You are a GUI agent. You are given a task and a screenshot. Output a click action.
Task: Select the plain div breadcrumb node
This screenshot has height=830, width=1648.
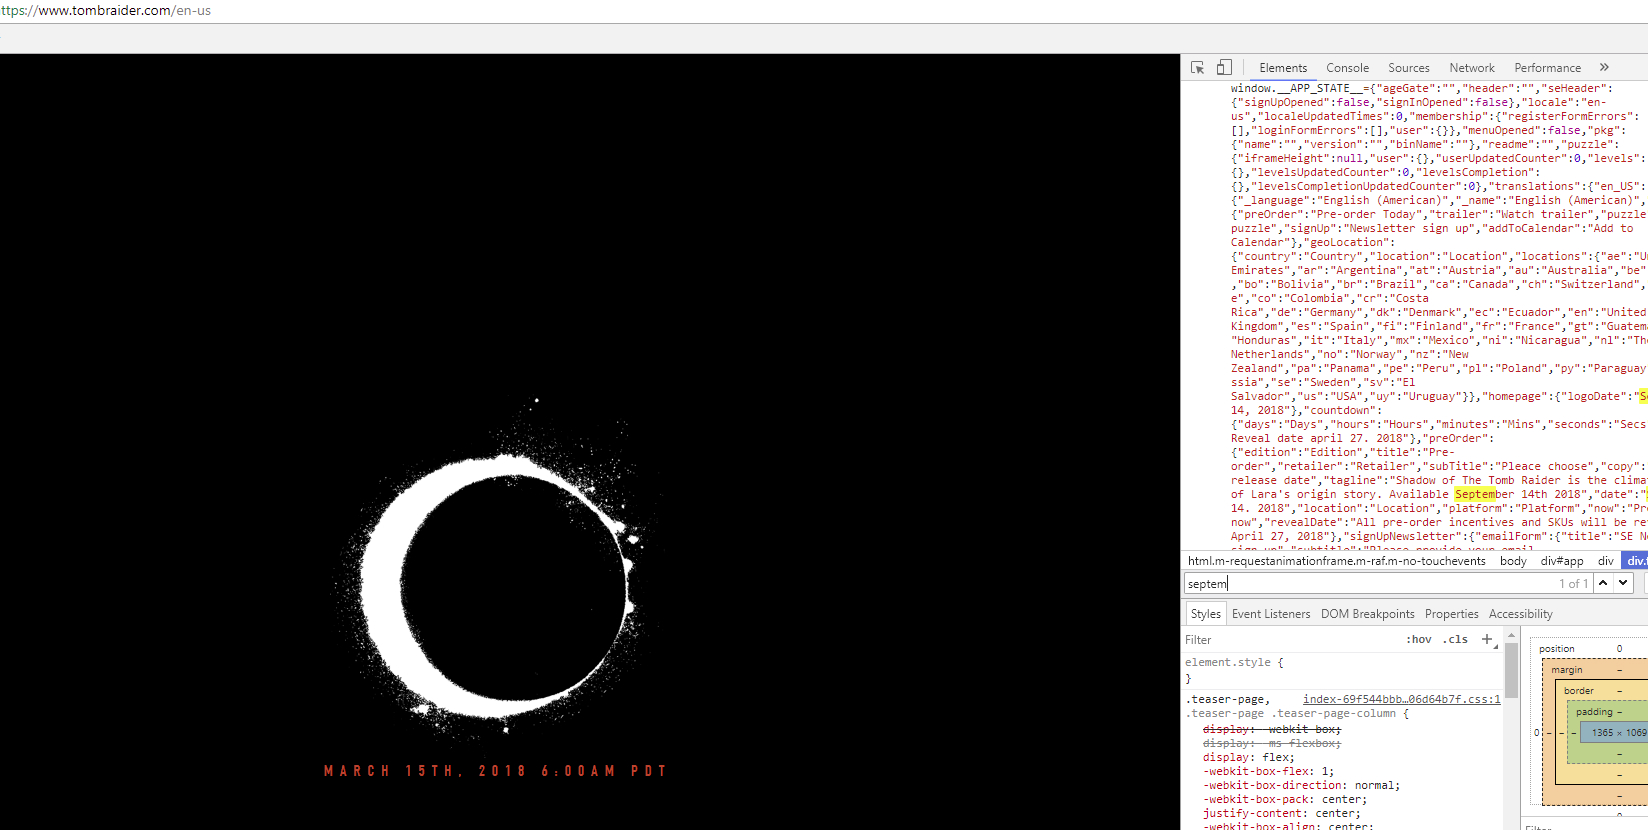pyautogui.click(x=1605, y=561)
